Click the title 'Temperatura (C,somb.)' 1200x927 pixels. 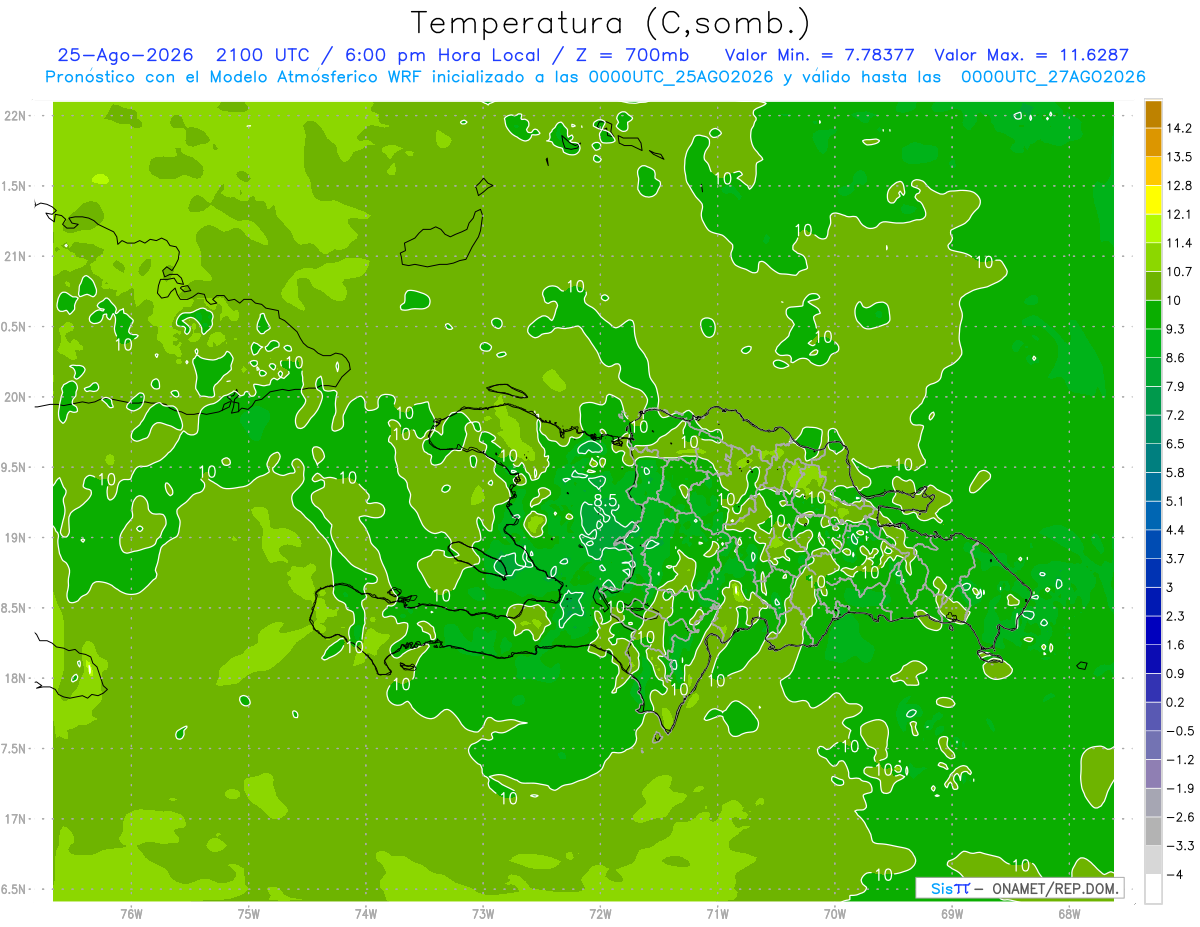click(x=610, y=22)
